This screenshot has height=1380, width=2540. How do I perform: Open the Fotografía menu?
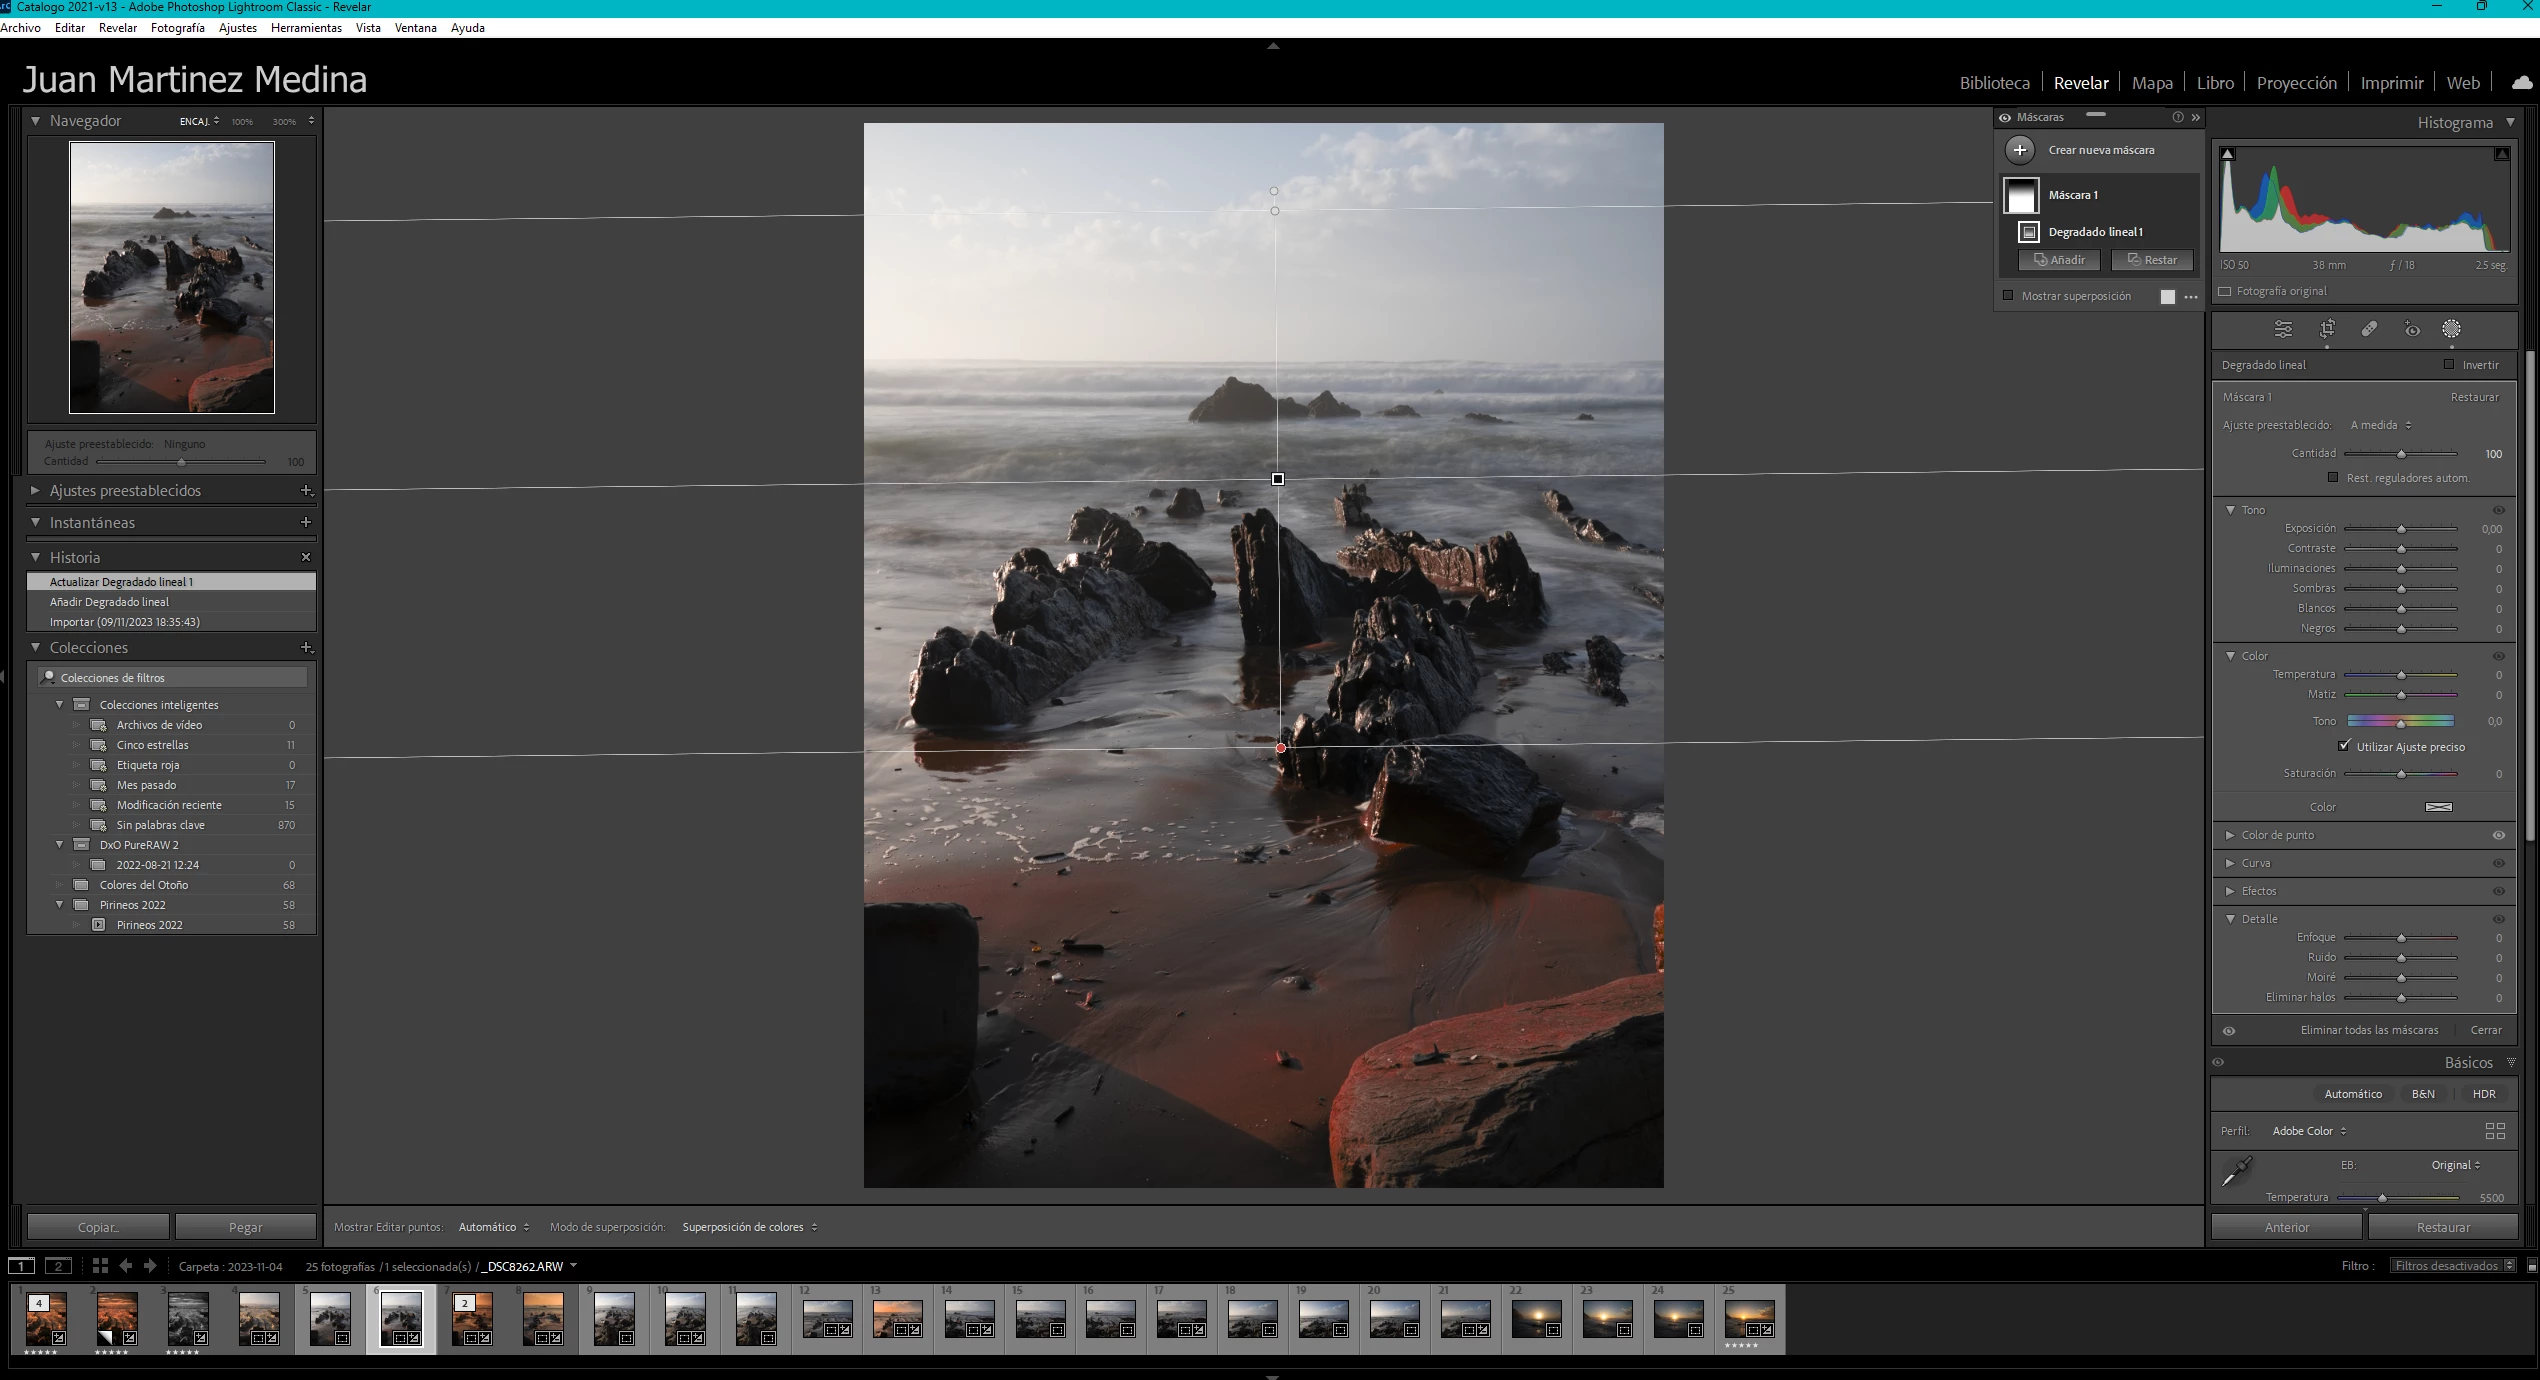pyautogui.click(x=177, y=28)
